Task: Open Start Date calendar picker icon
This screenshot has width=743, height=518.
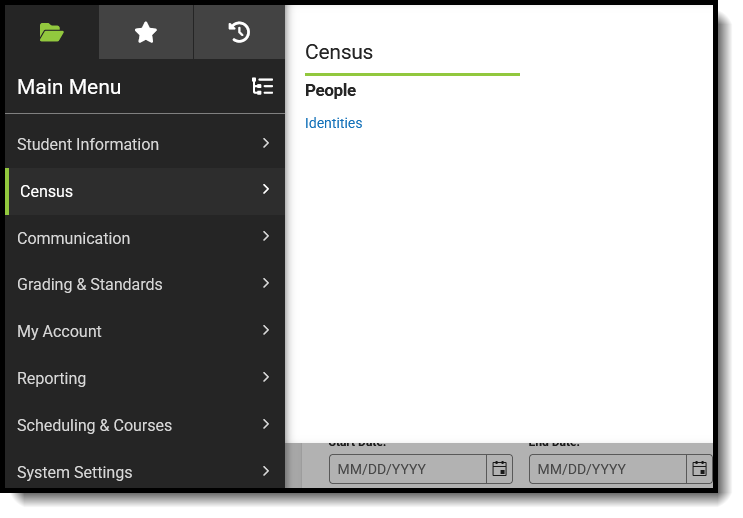Action: (x=499, y=469)
